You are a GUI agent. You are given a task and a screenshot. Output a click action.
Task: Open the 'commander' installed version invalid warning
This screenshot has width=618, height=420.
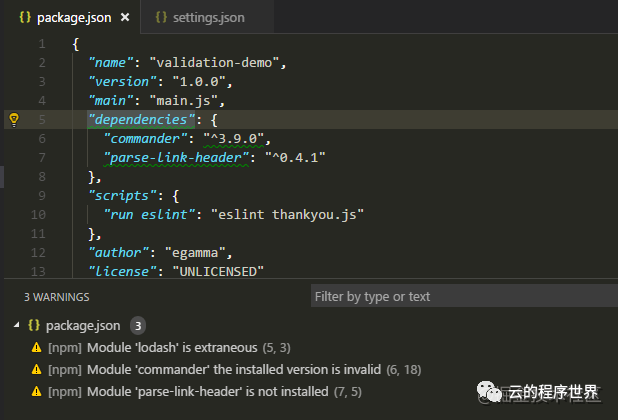click(x=234, y=370)
